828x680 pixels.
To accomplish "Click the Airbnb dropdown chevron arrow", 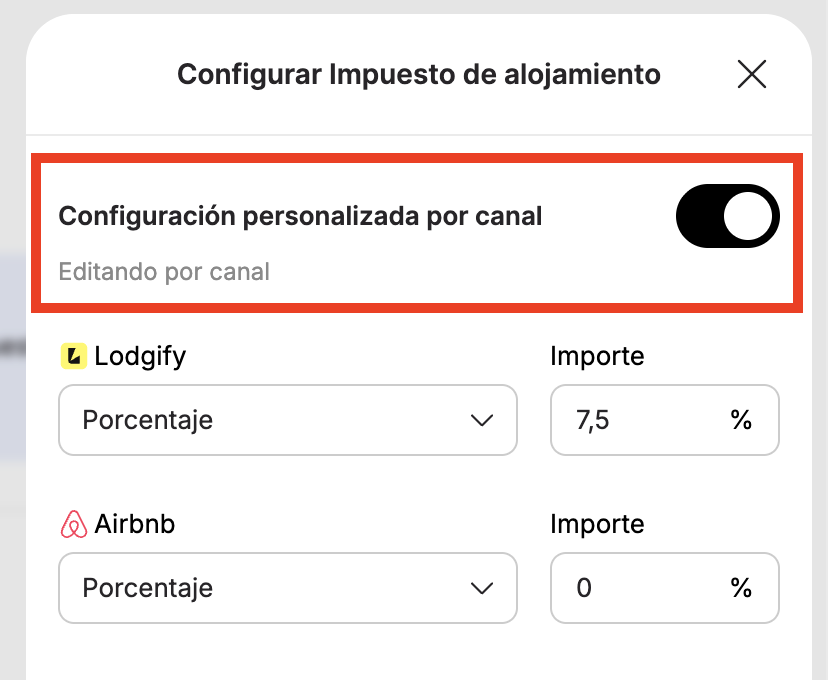I will pos(482,588).
